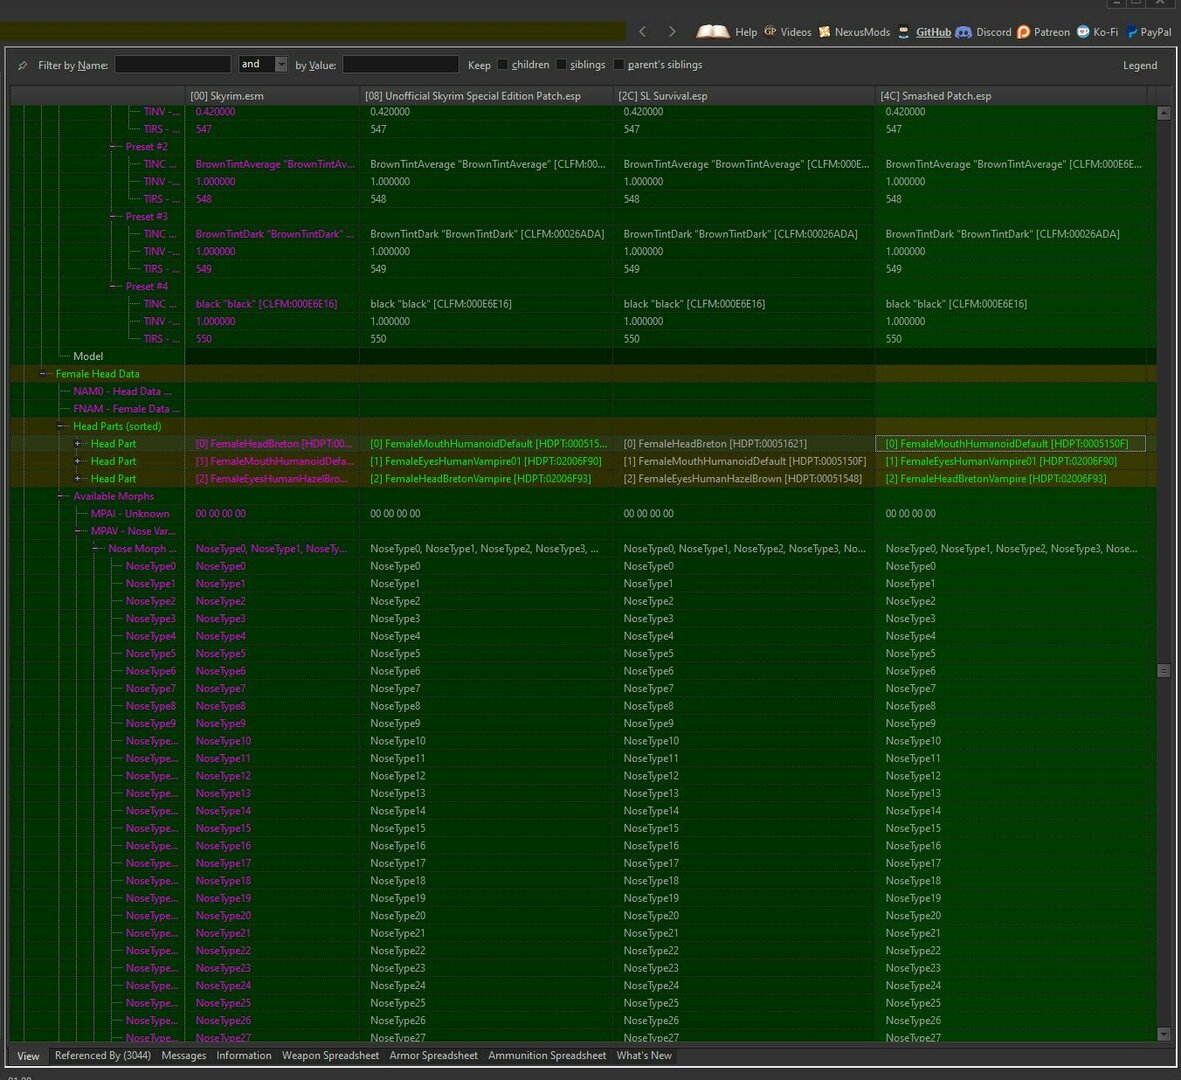The width and height of the screenshot is (1181, 1080).
Task: Open the Ko-Fi cup icon
Action: [x=1083, y=32]
